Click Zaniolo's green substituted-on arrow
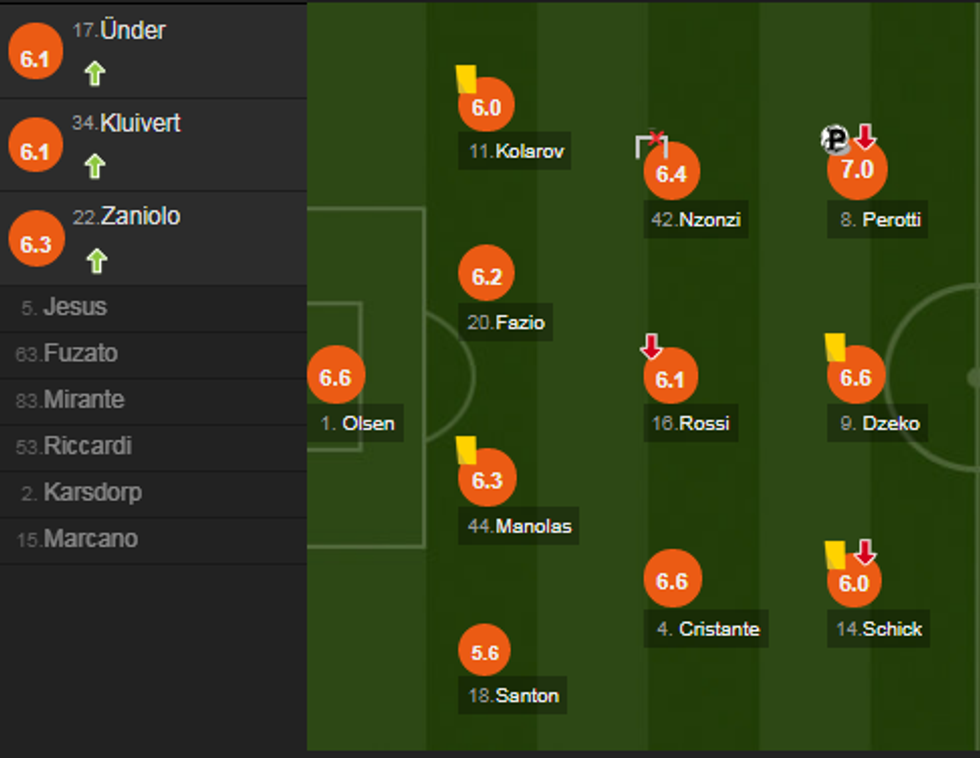 coord(95,261)
